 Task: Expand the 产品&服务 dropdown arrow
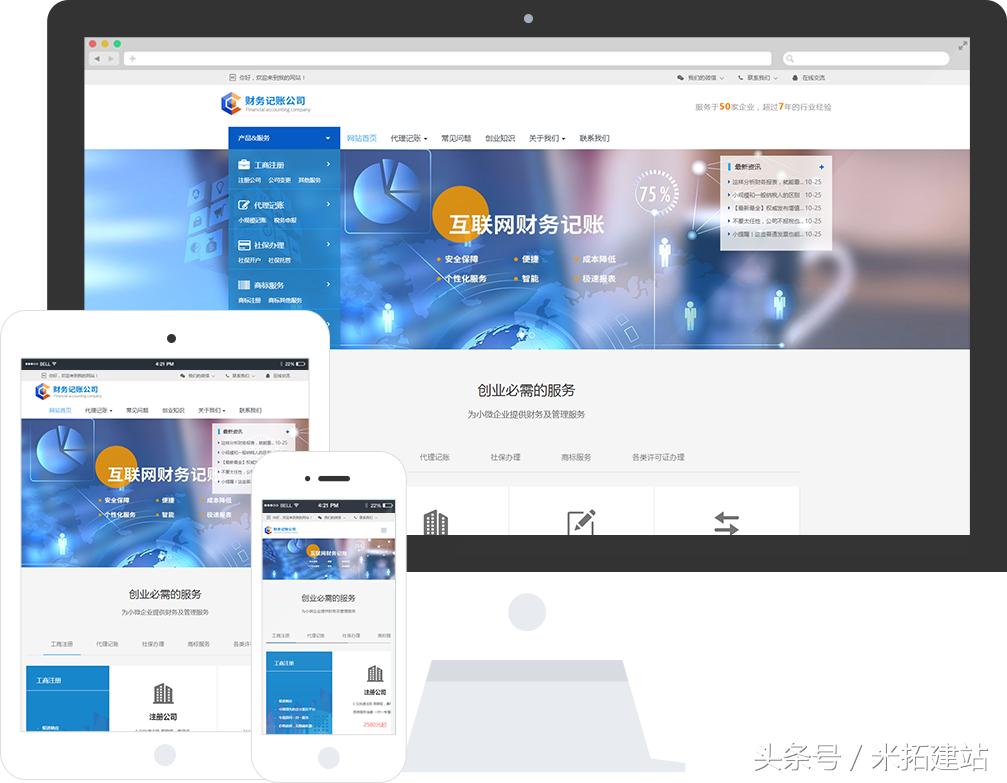(328, 137)
